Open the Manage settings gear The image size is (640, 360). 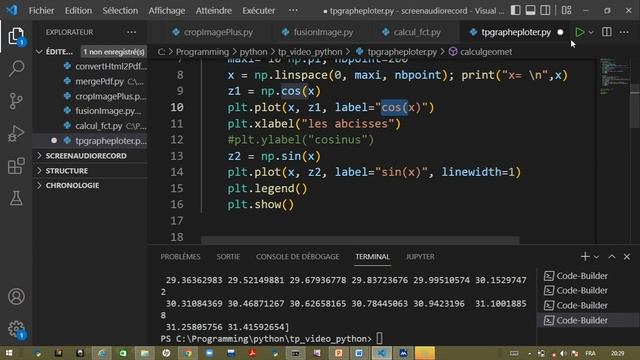[16, 329]
